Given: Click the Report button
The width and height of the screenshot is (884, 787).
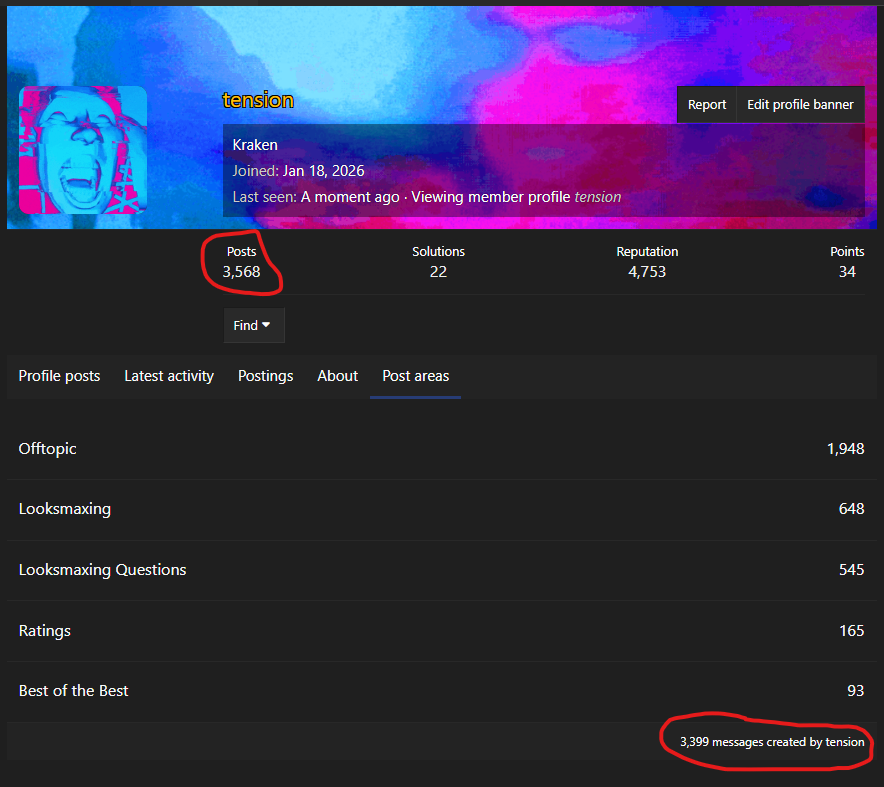Looking at the screenshot, I should pyautogui.click(x=706, y=104).
